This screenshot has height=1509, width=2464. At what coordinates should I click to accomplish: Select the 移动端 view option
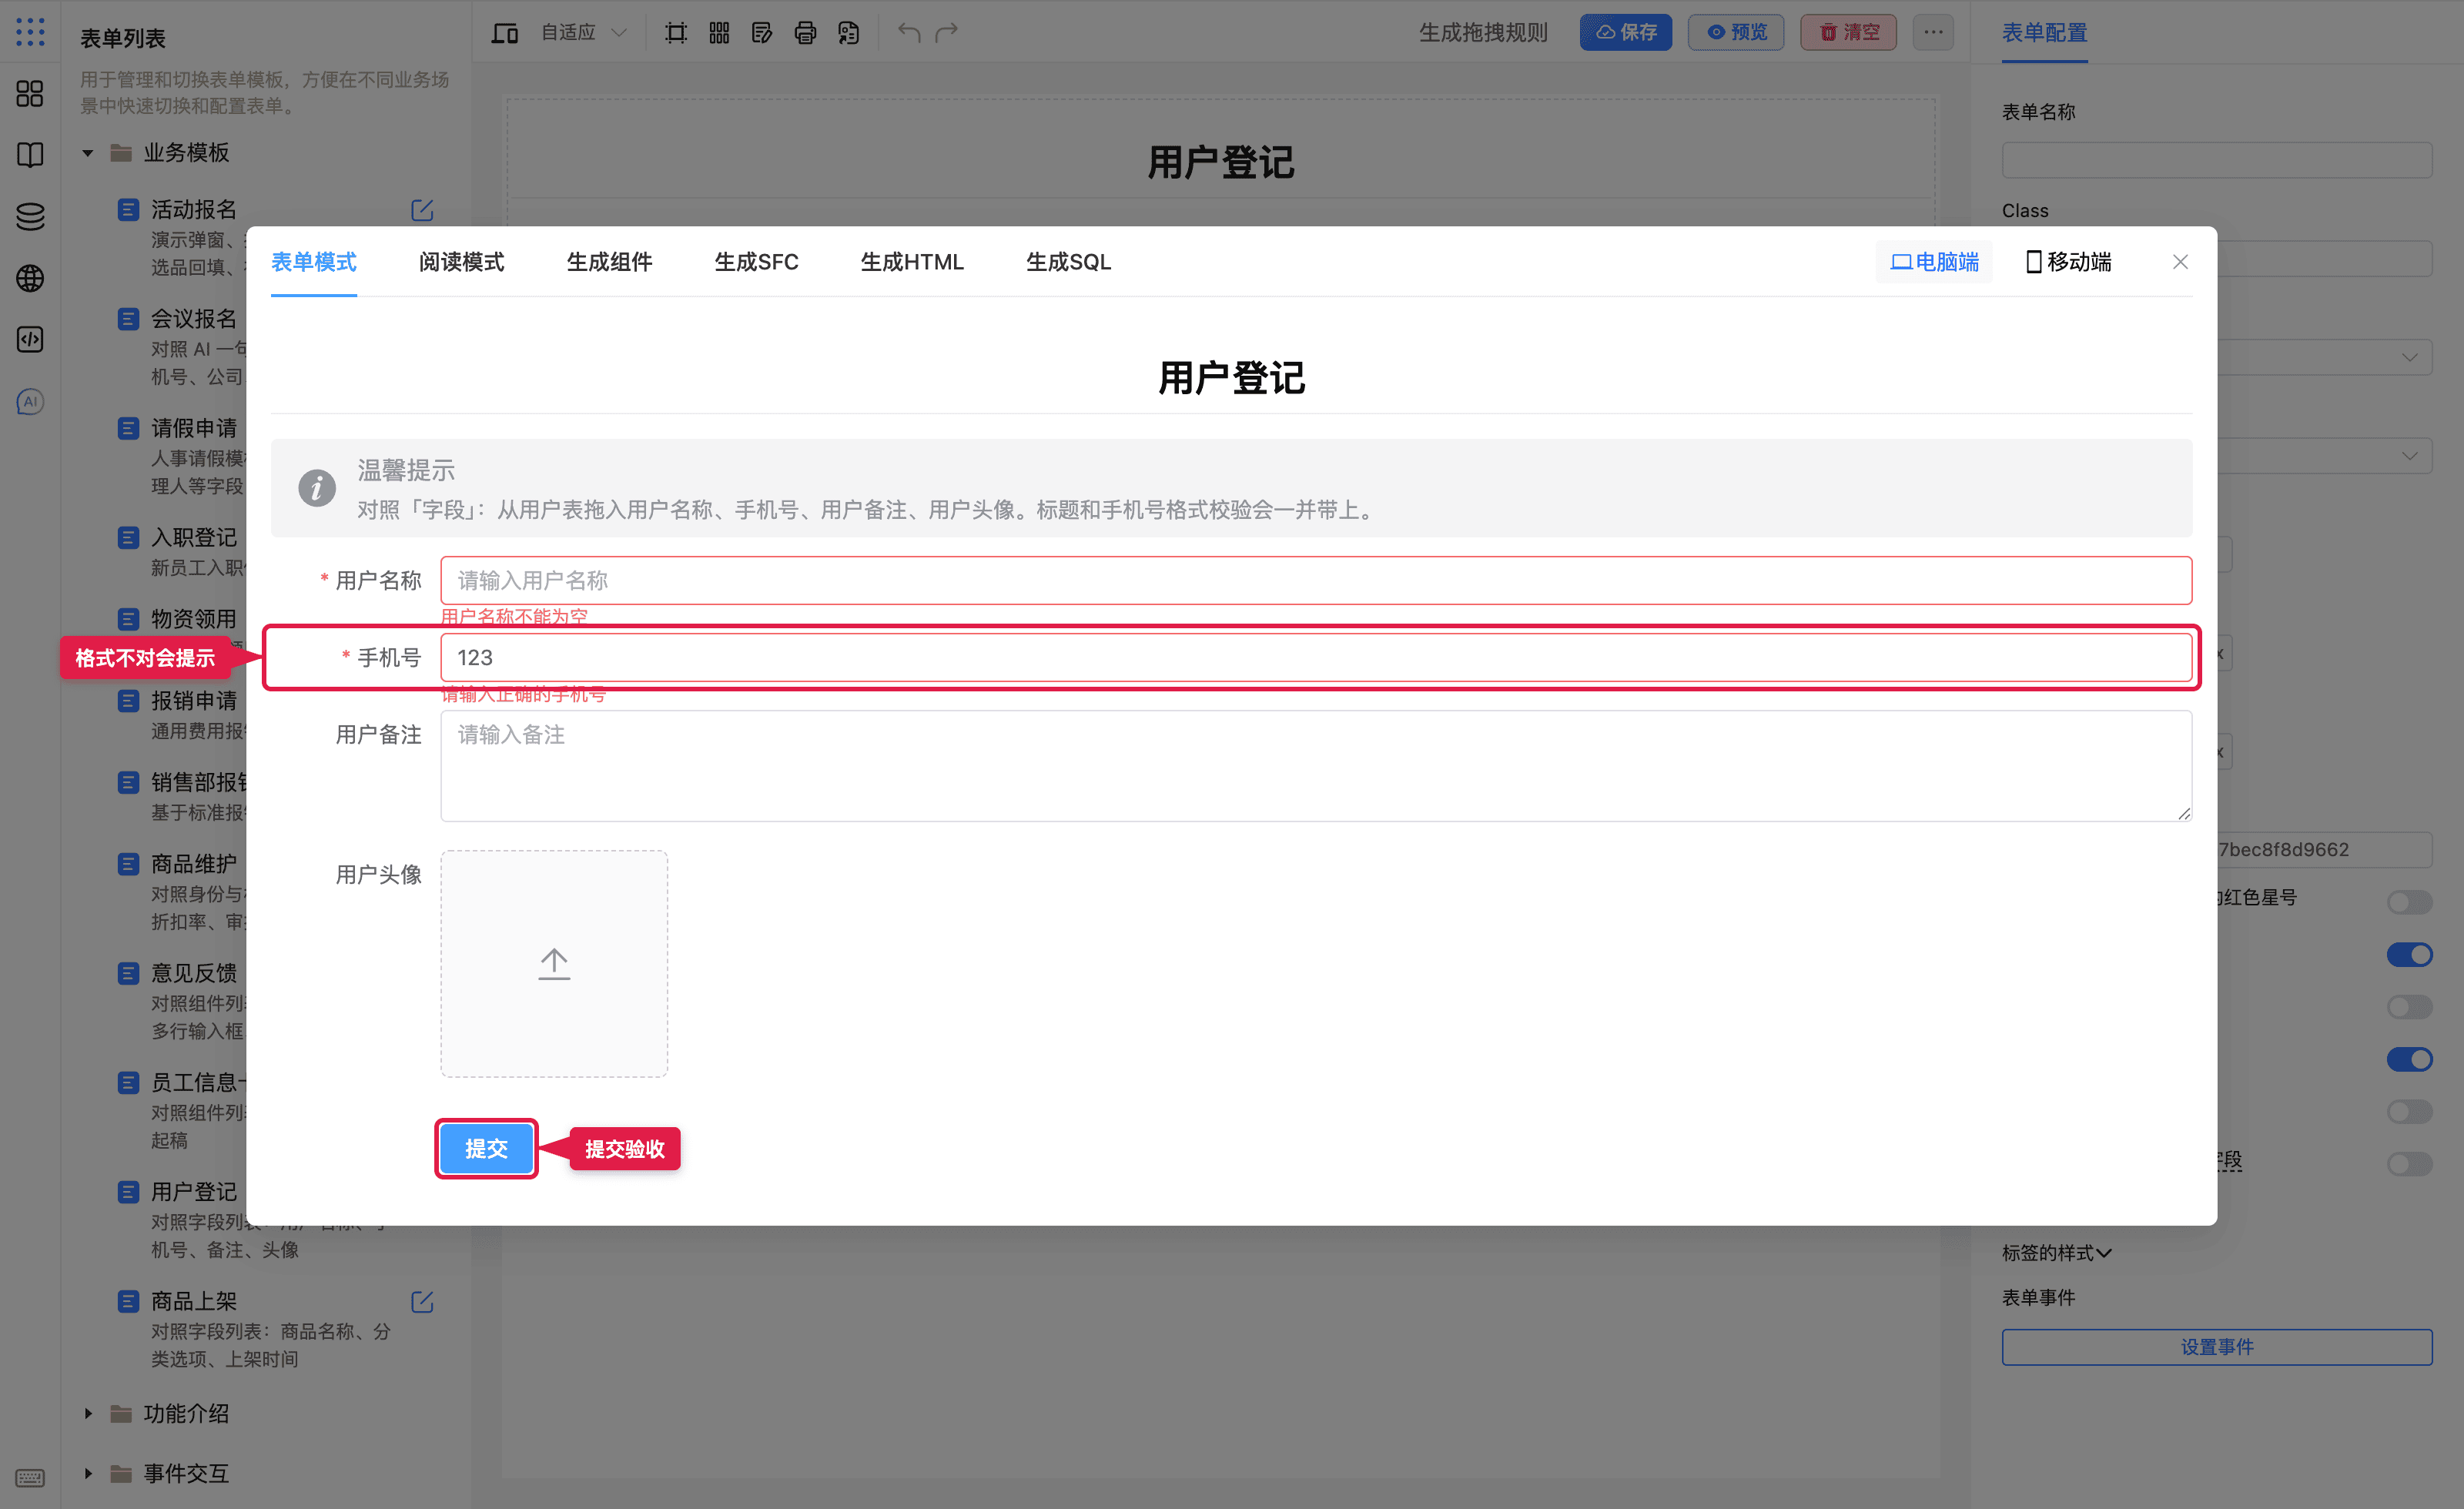[2068, 262]
